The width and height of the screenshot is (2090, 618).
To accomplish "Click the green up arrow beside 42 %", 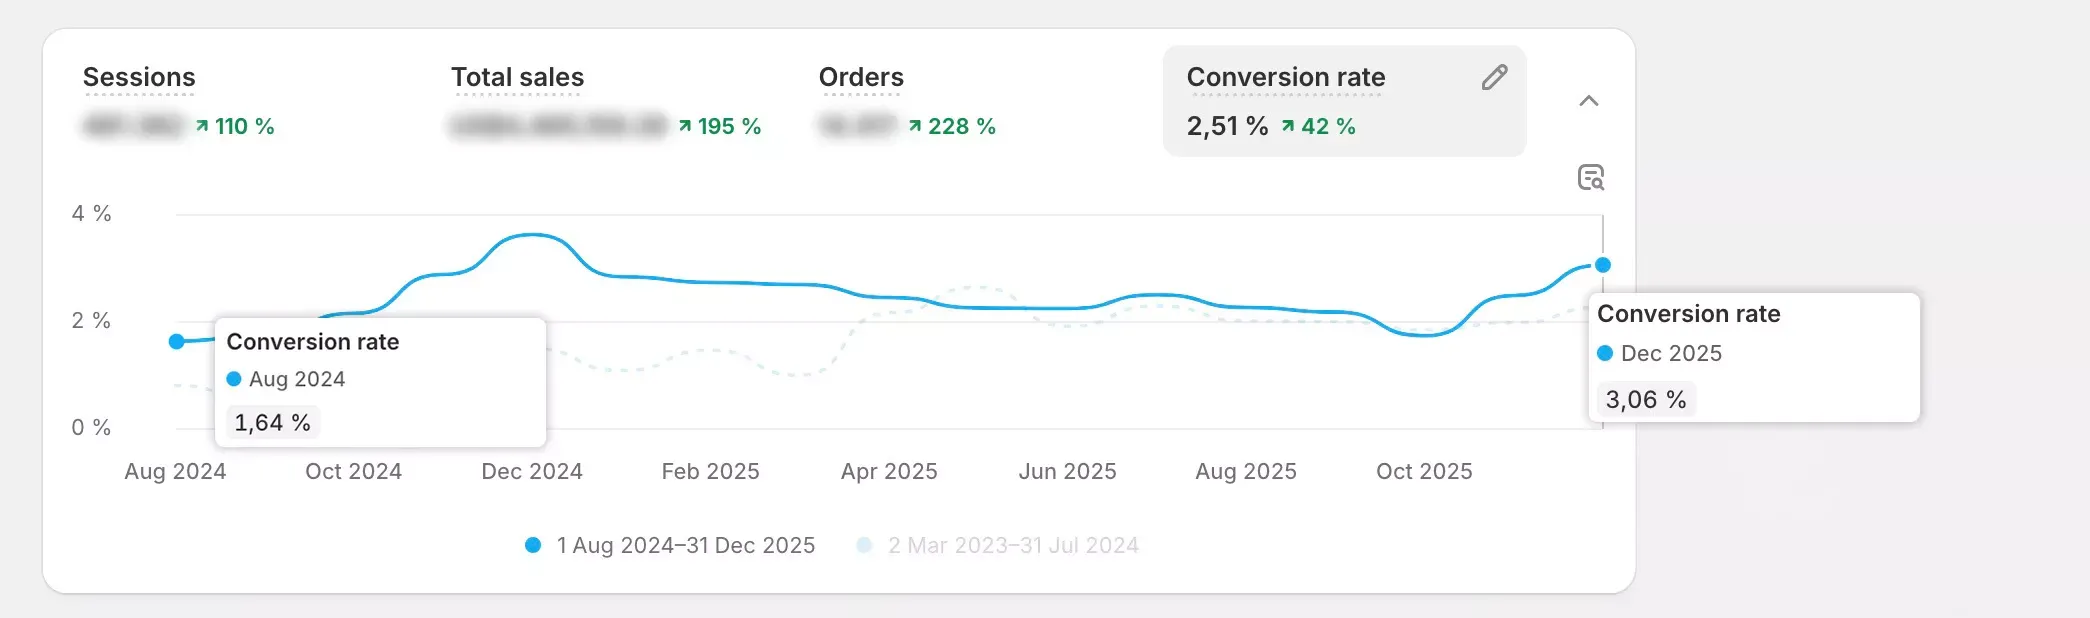I will [1288, 126].
